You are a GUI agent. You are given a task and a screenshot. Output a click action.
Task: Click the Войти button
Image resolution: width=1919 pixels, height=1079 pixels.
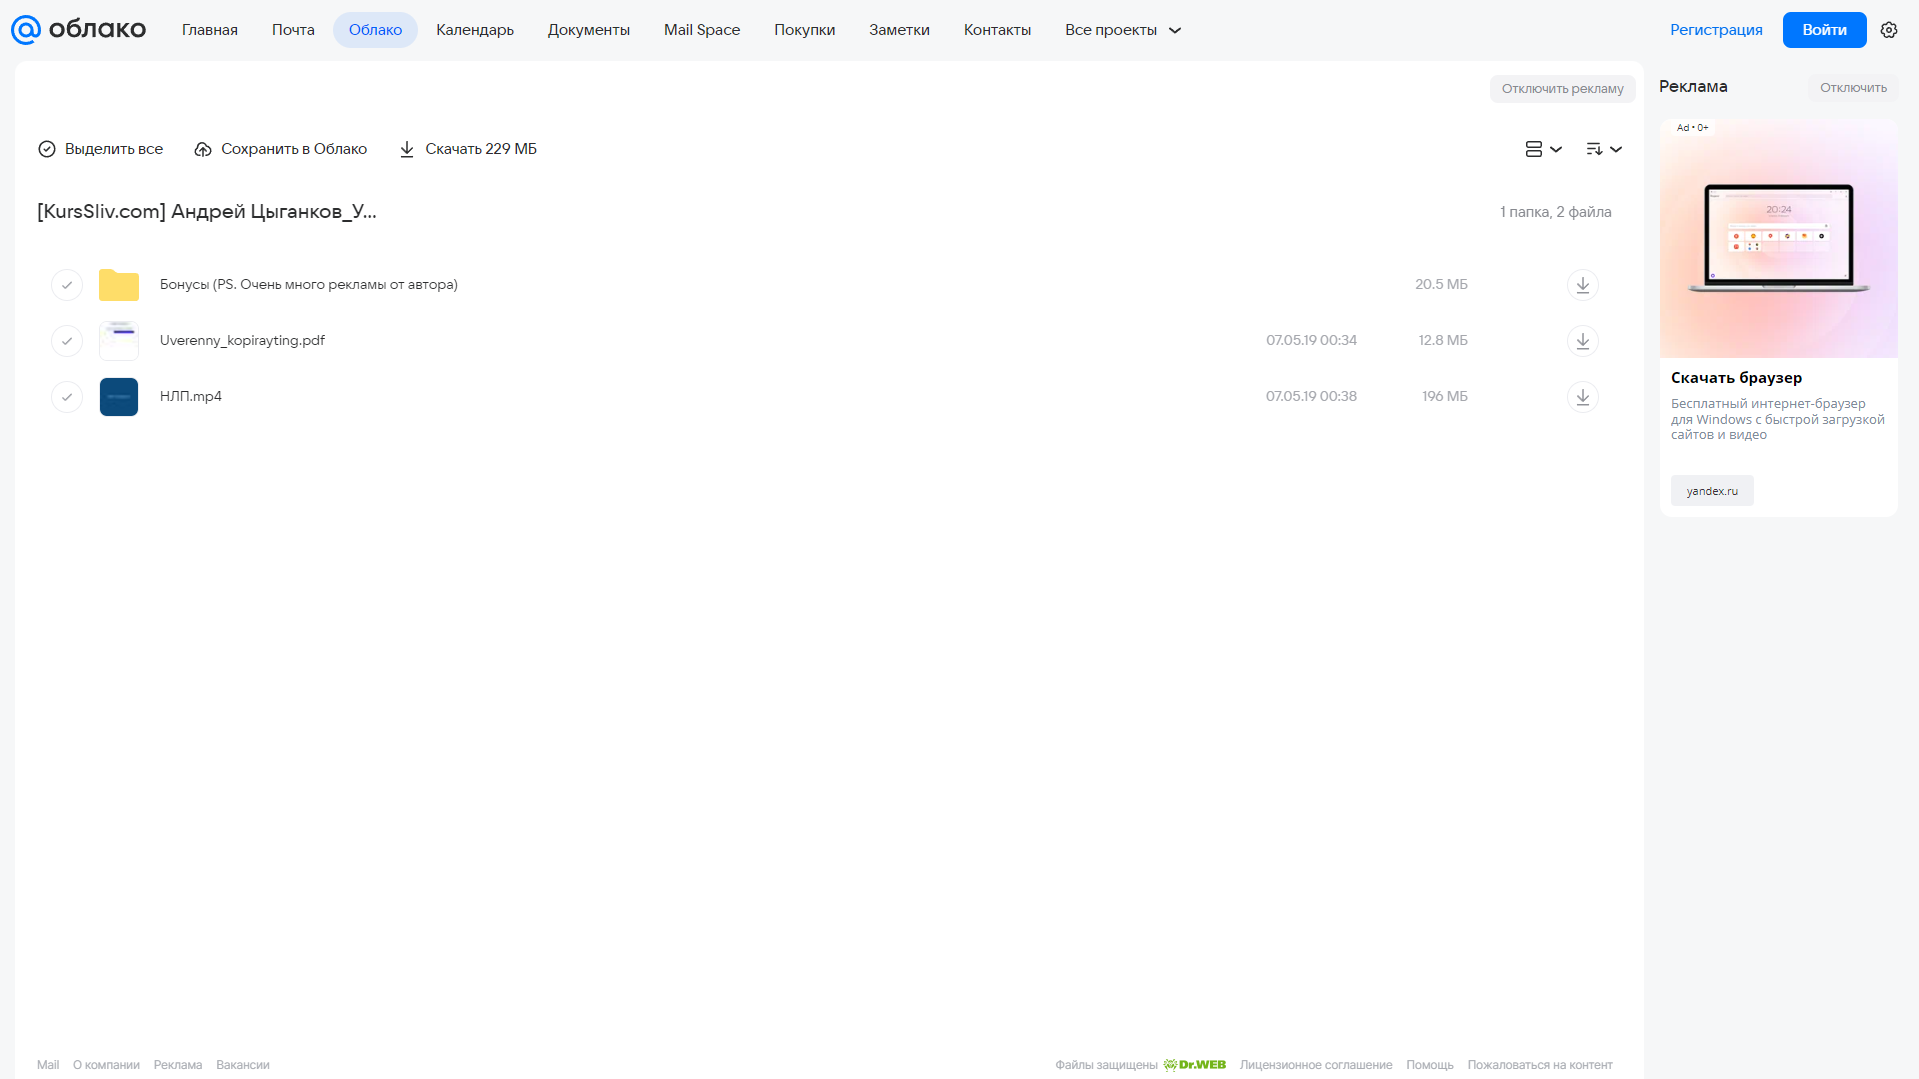point(1824,30)
